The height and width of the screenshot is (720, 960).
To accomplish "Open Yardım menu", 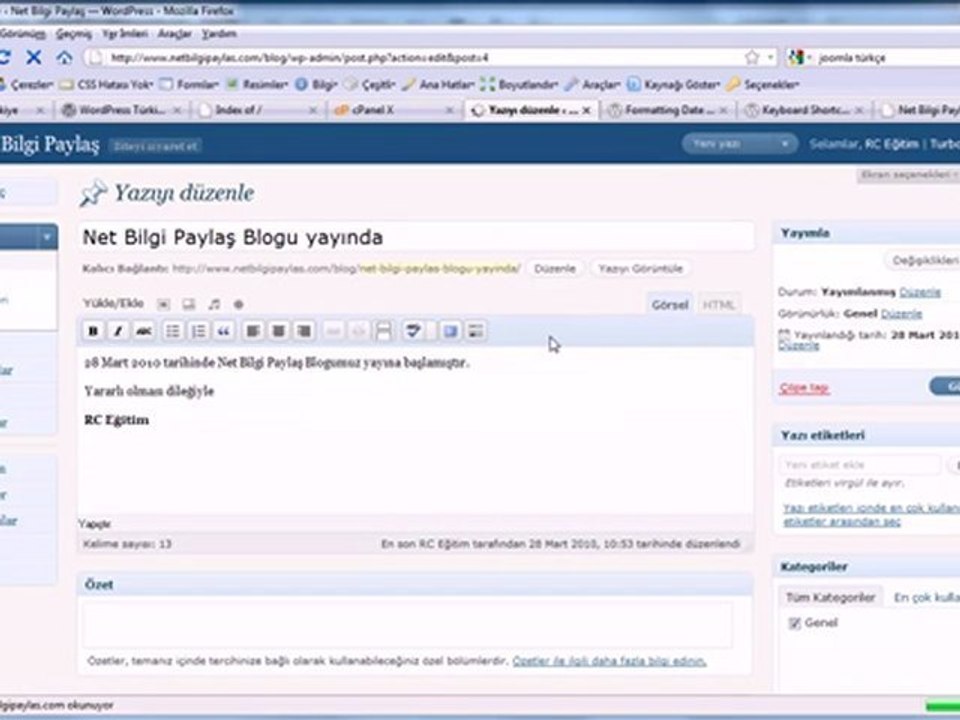I will click(x=219, y=34).
